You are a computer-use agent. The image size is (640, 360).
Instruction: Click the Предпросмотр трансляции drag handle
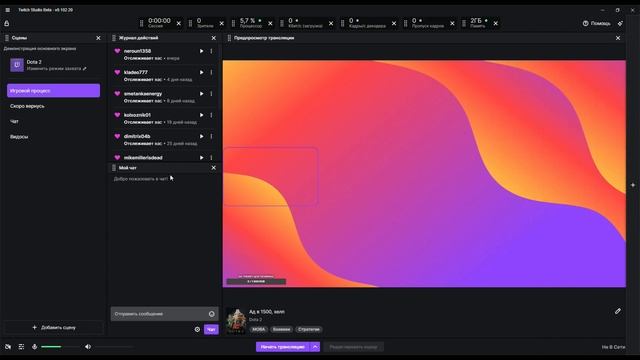229,38
